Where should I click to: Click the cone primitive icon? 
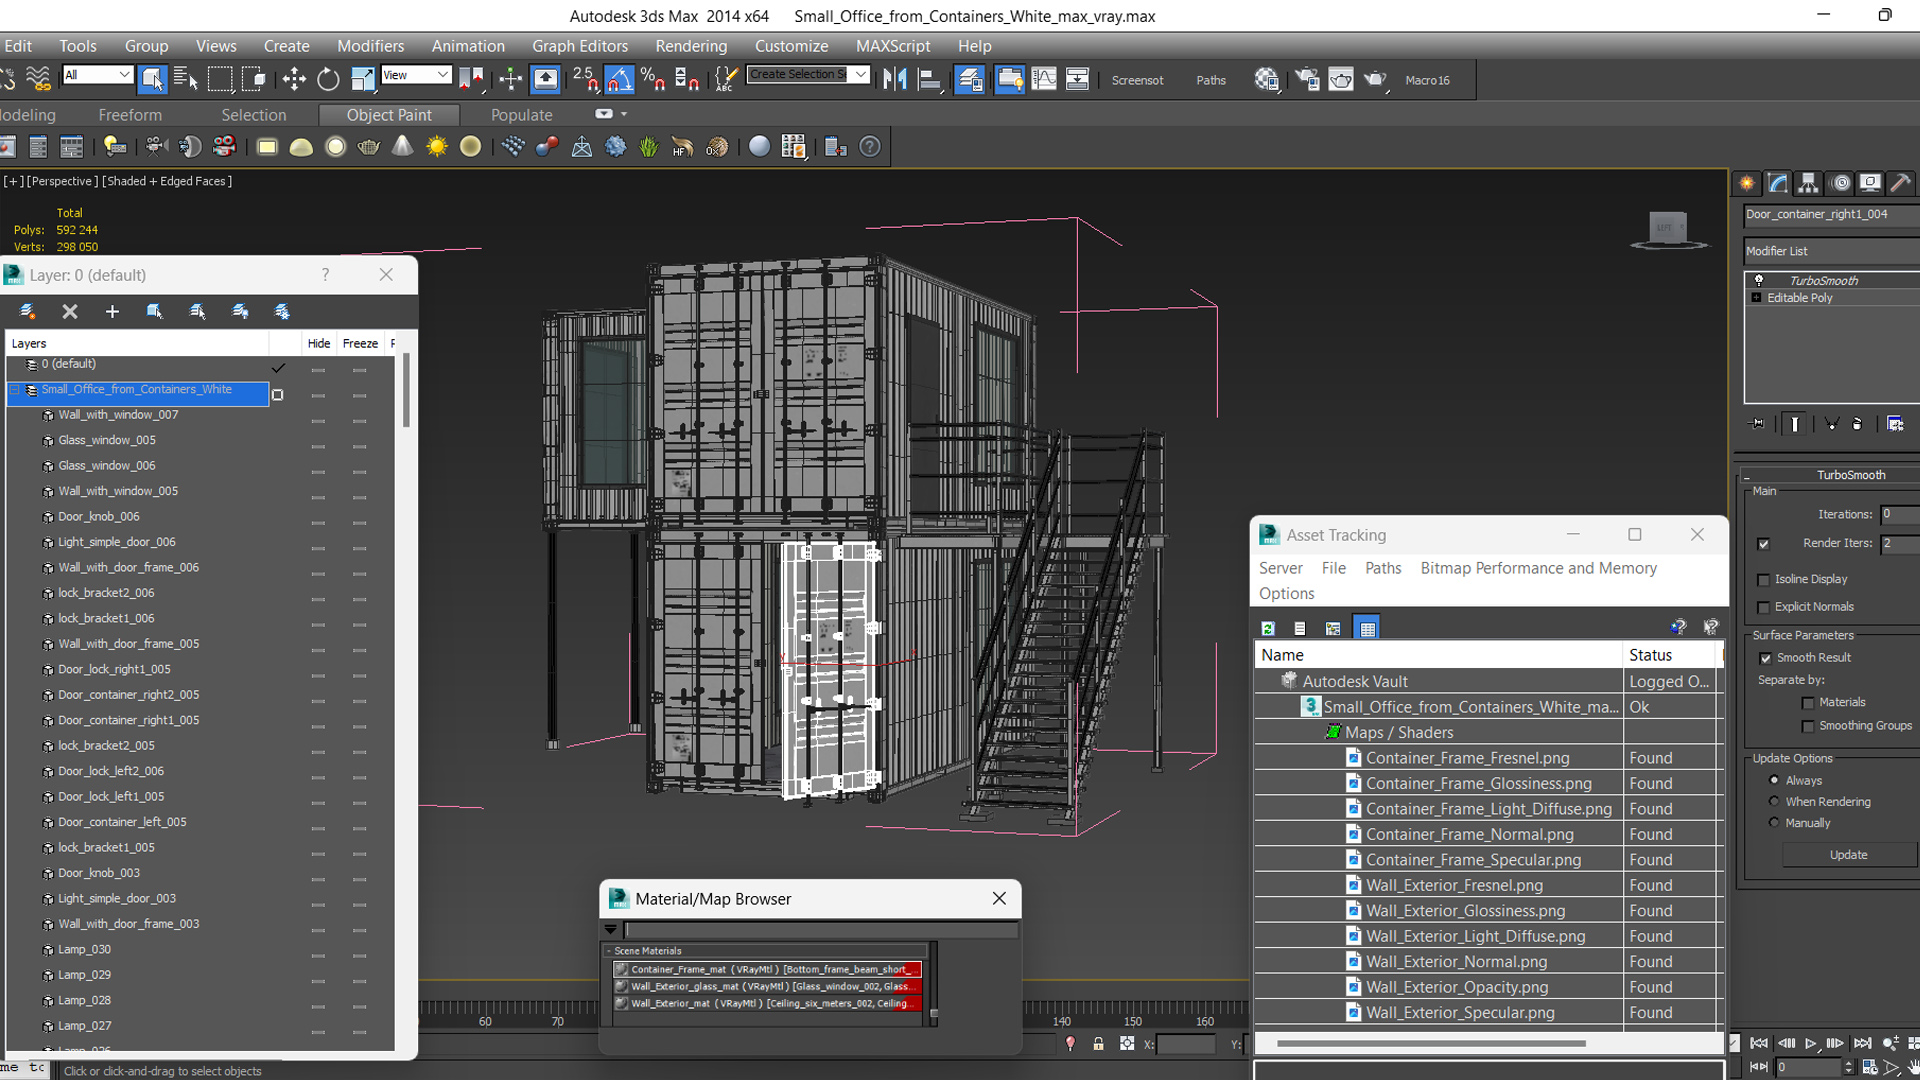click(402, 147)
